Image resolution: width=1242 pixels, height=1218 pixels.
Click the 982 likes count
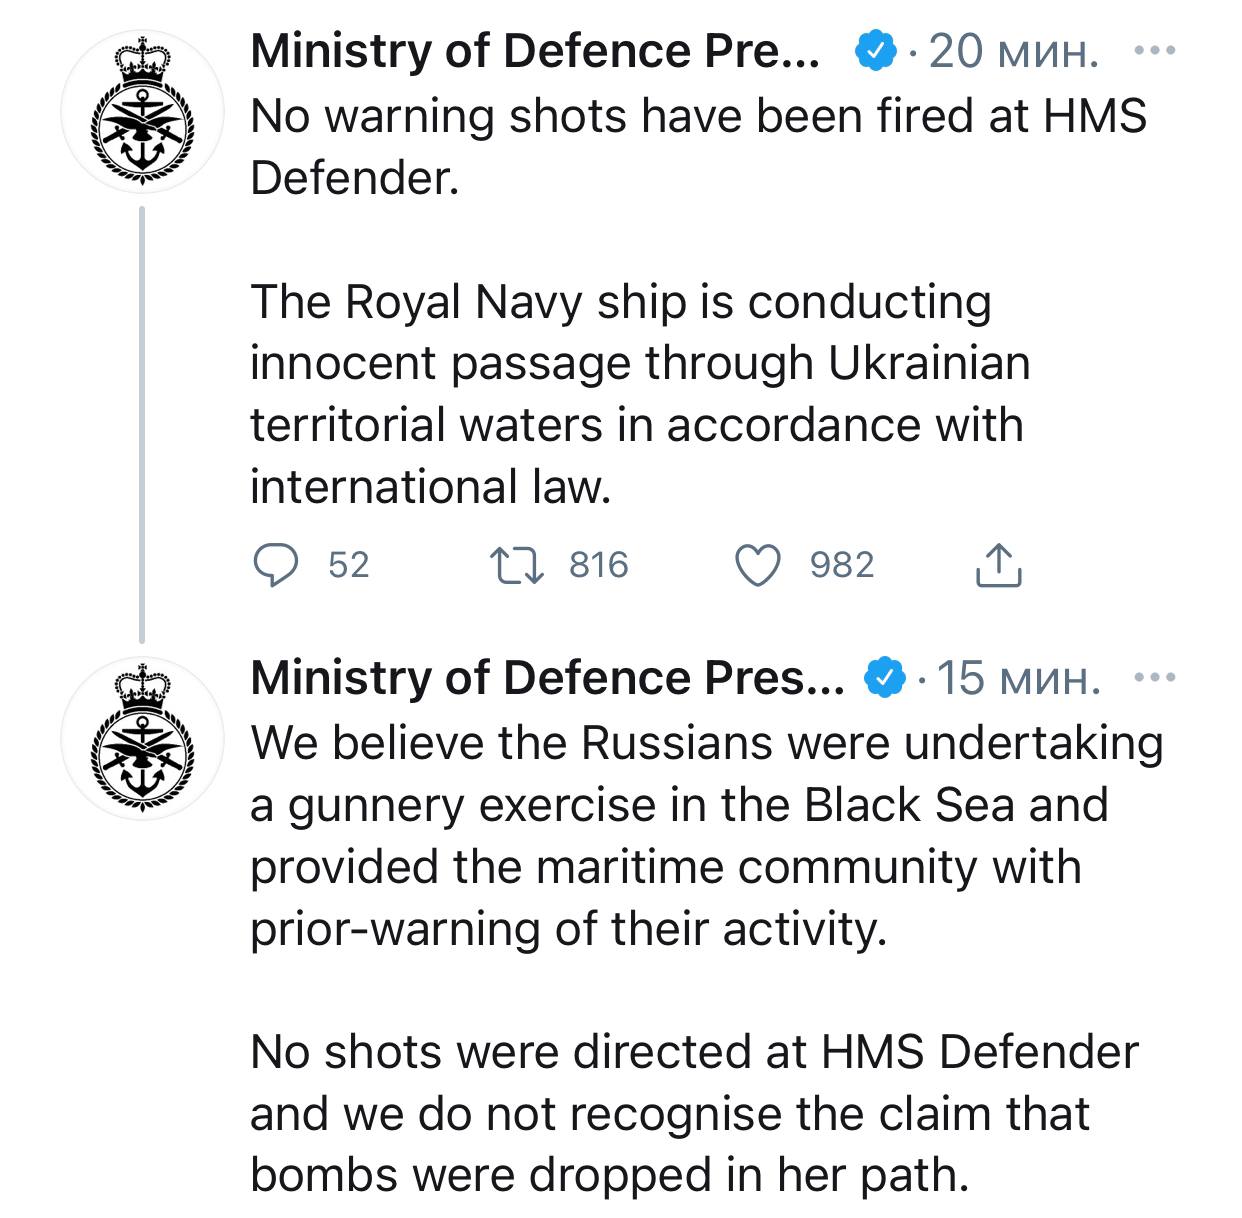pyautogui.click(x=842, y=566)
